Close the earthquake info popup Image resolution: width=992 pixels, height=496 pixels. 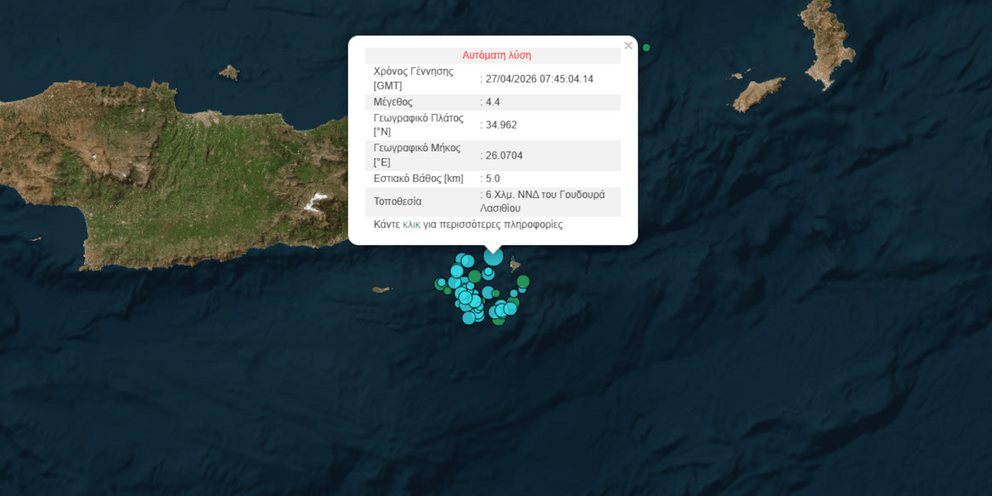pyautogui.click(x=628, y=46)
